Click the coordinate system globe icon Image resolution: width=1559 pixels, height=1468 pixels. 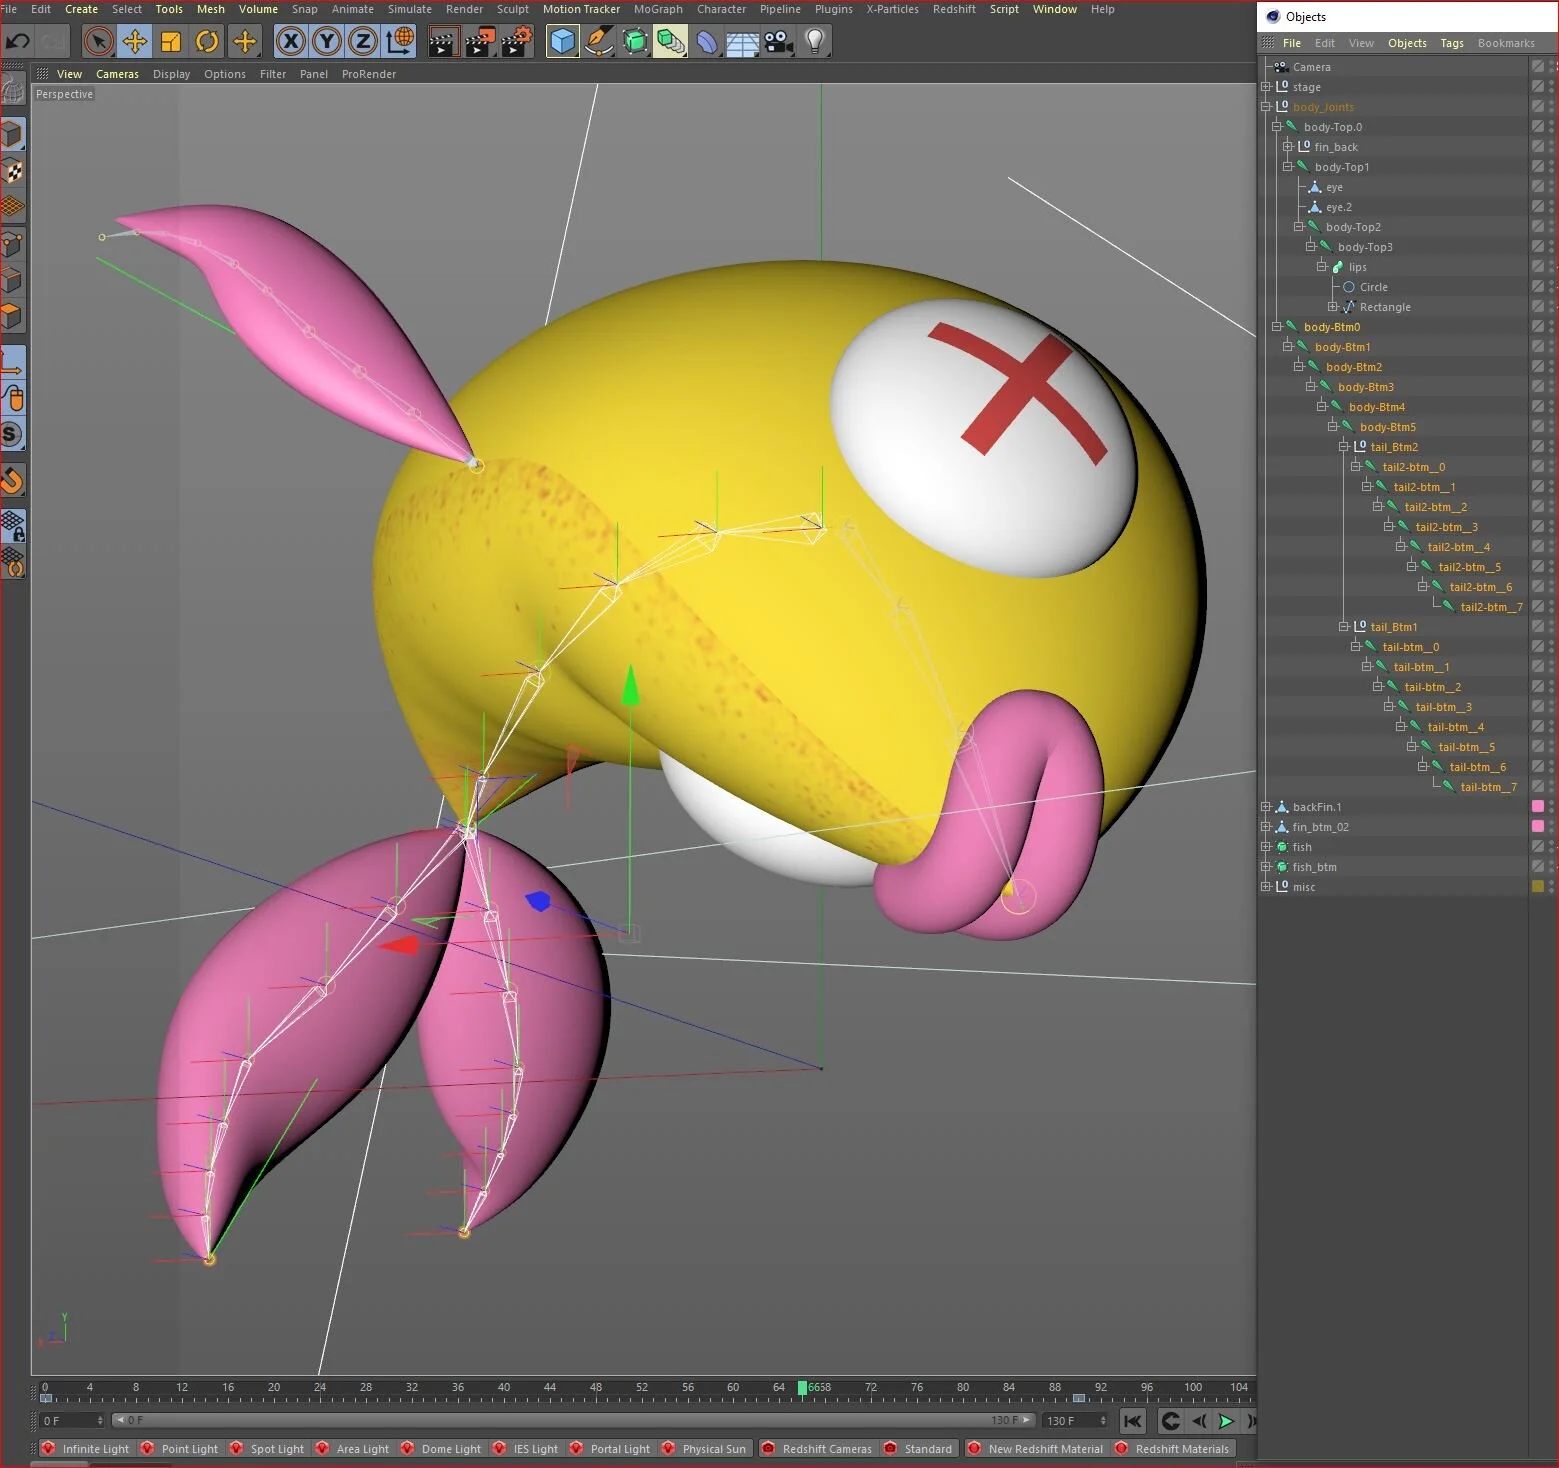coord(400,41)
